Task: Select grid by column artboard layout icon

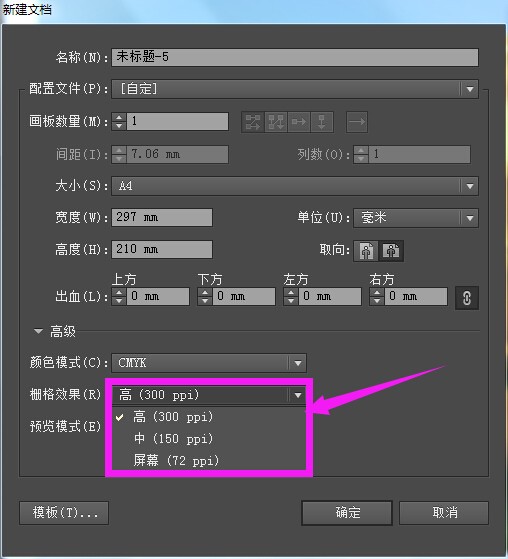Action: tap(276, 122)
